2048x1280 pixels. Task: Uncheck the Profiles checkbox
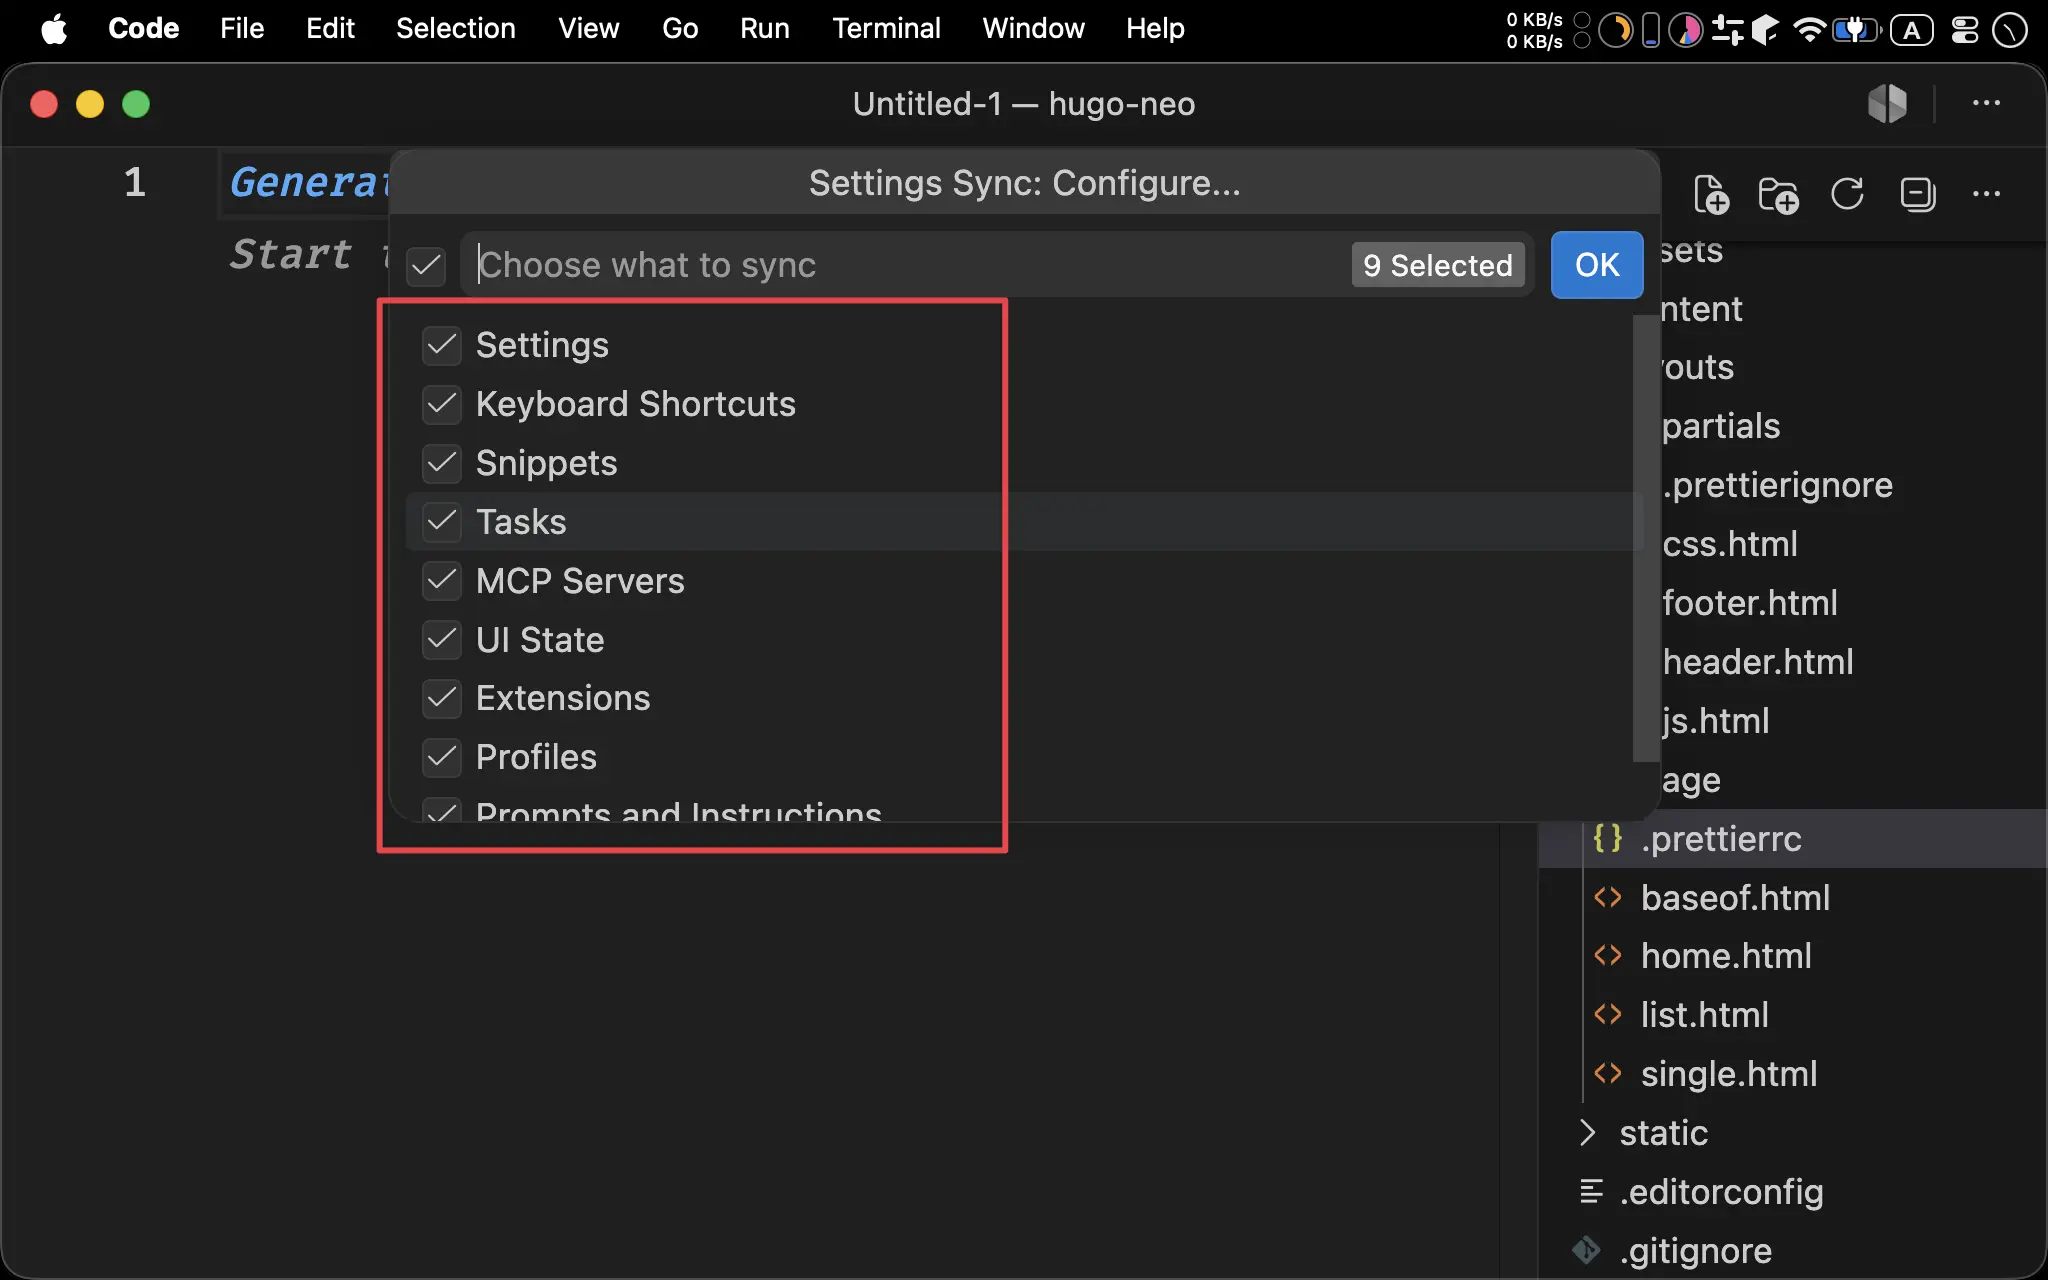[x=441, y=757]
